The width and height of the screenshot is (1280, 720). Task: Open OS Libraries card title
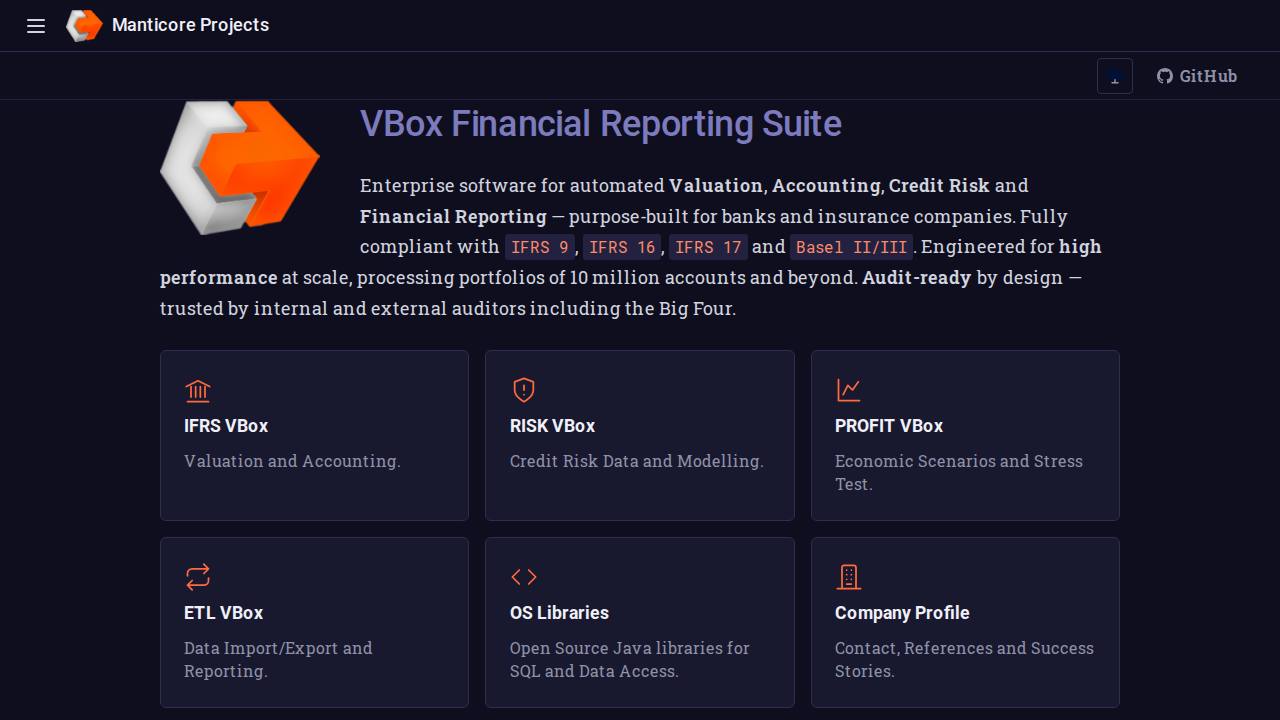tap(559, 613)
